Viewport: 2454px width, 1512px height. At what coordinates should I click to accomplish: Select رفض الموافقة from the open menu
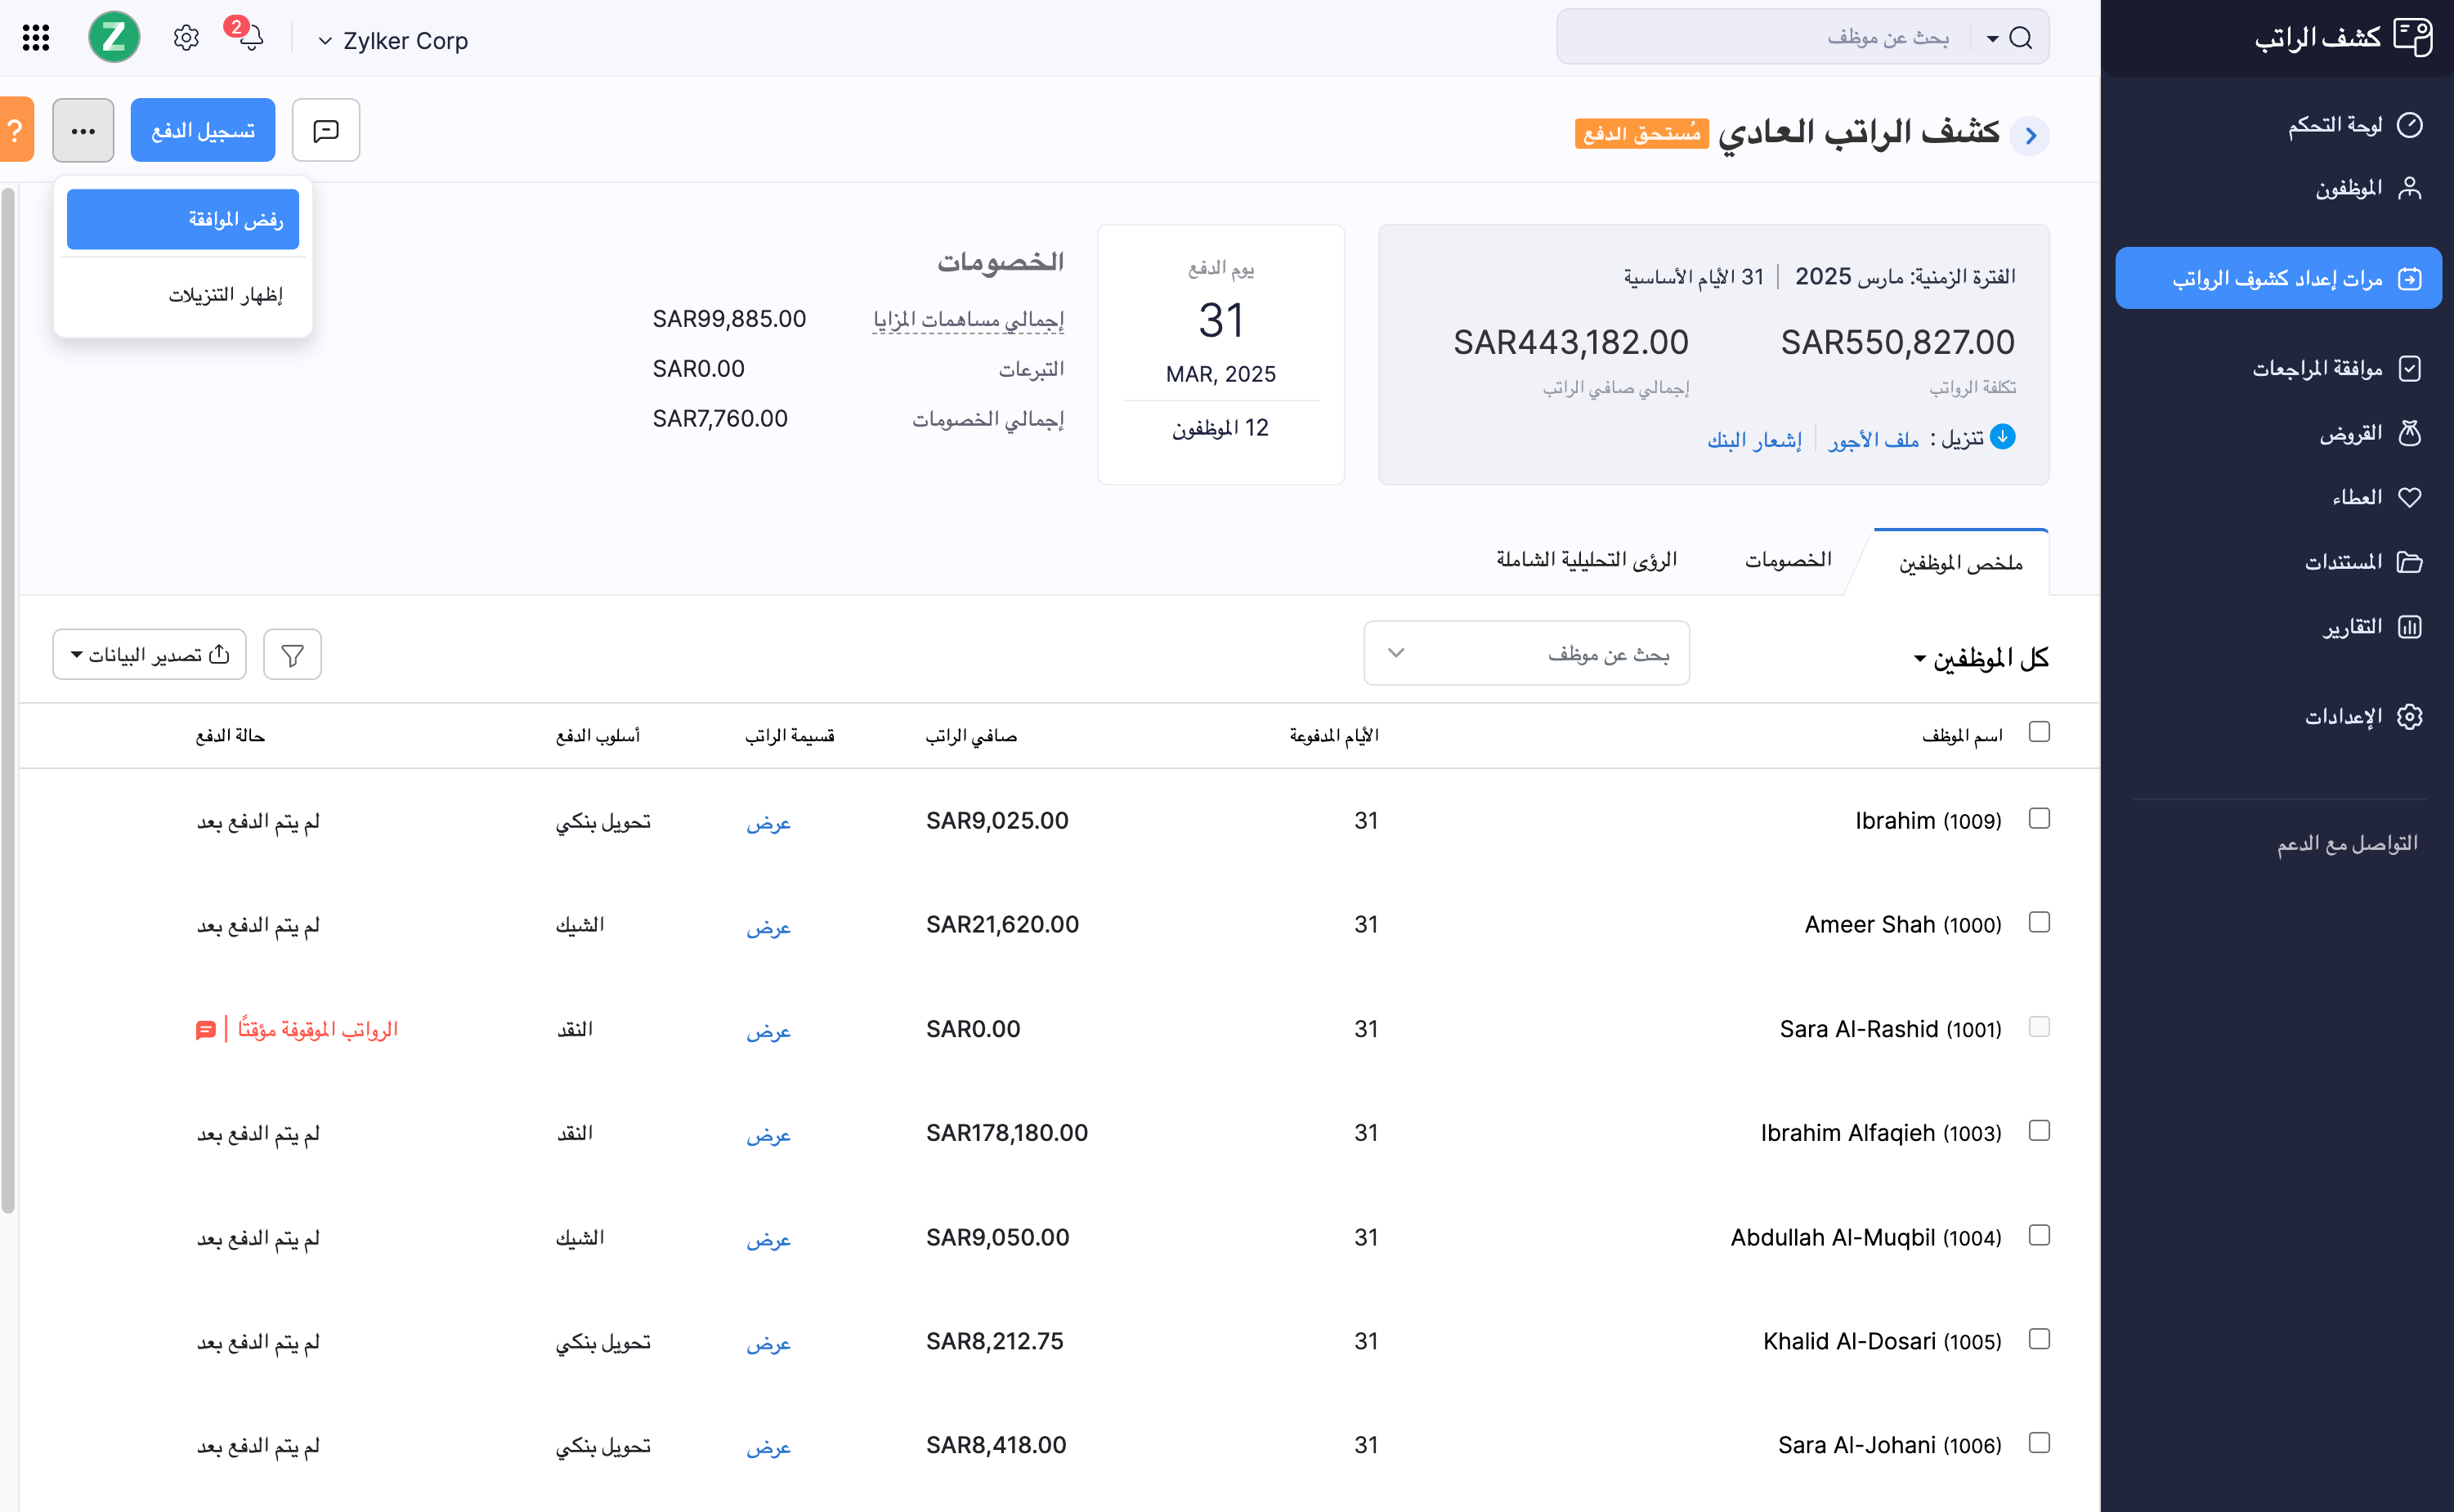click(x=182, y=219)
